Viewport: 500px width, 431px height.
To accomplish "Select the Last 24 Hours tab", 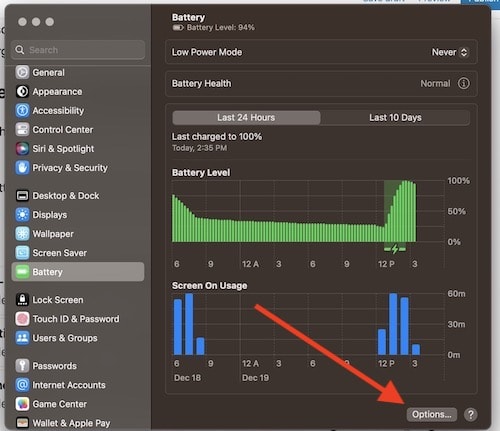I will coord(246,118).
